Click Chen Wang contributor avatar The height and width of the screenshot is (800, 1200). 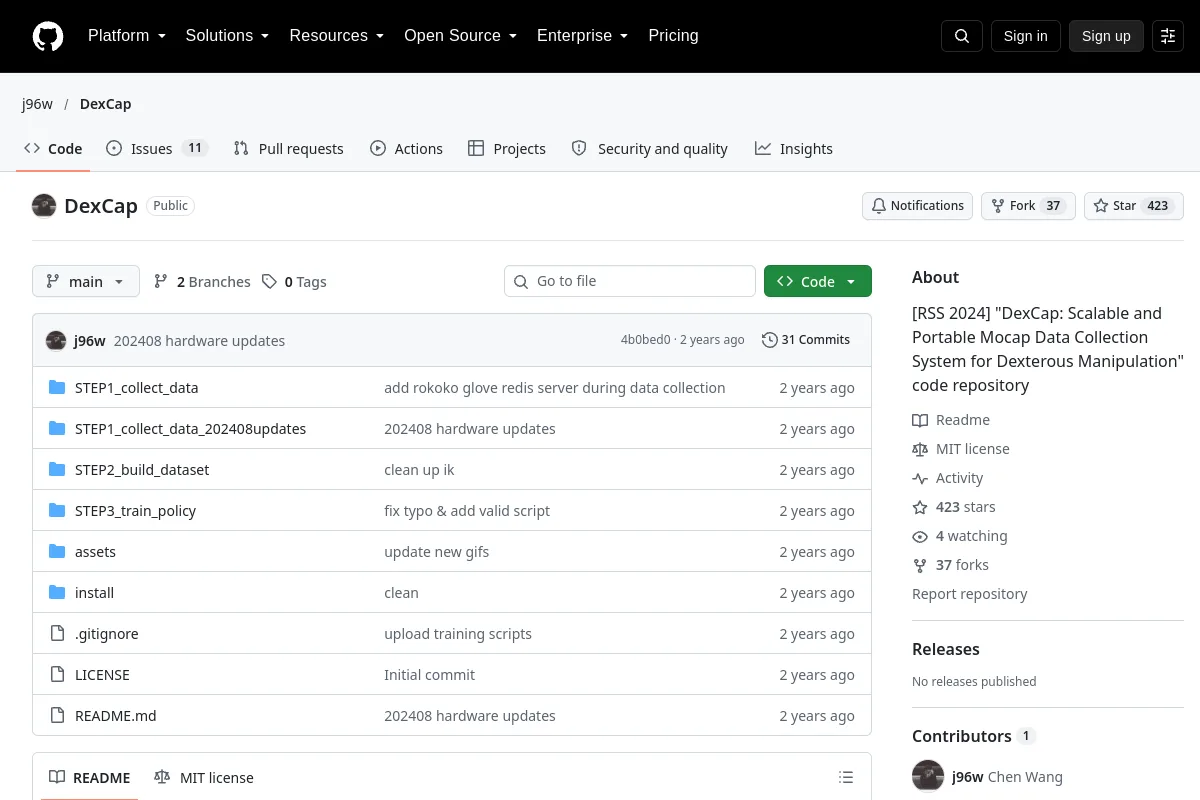click(928, 777)
